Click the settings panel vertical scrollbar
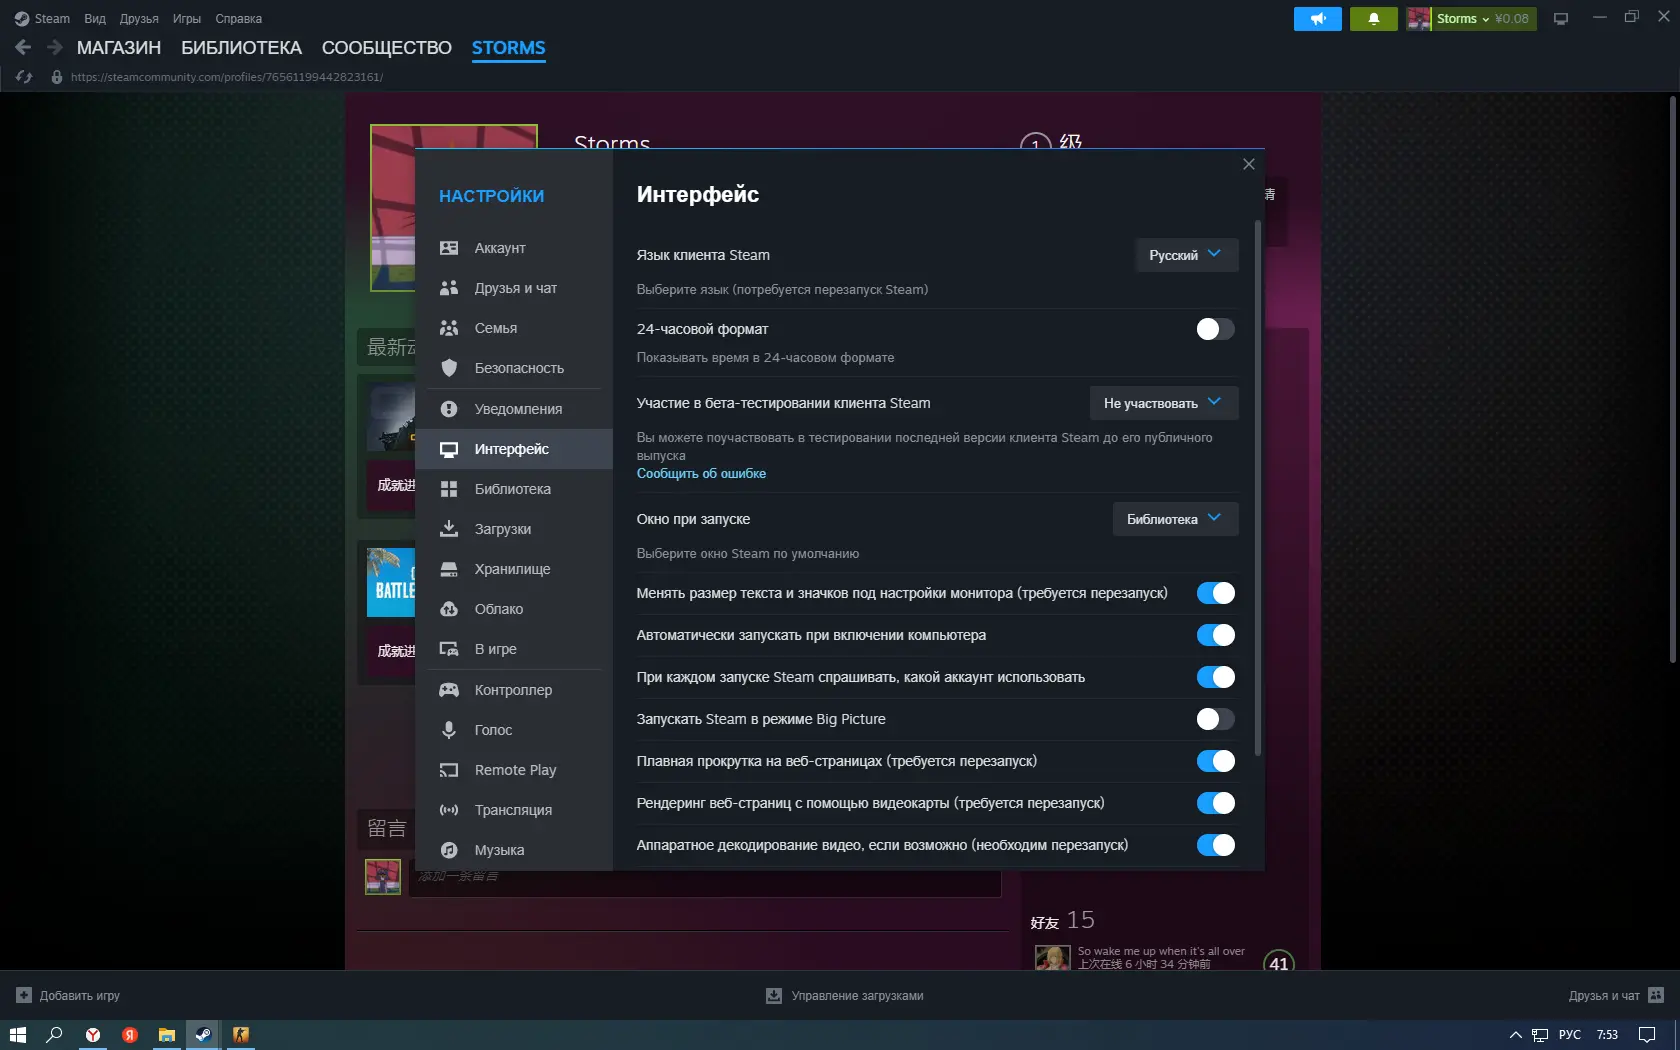 (1258, 488)
